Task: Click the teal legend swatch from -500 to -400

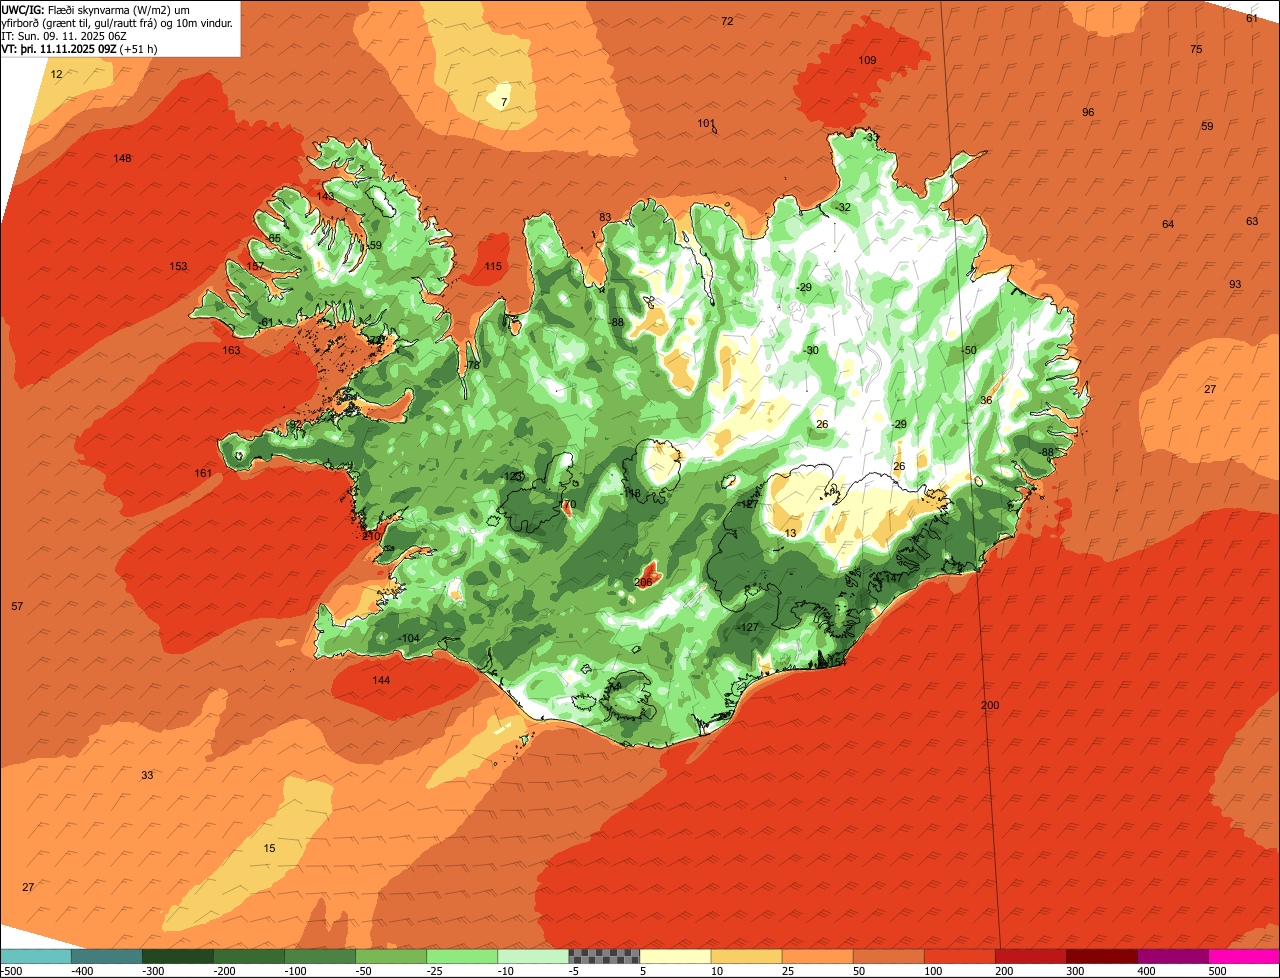Action: click(x=35, y=955)
